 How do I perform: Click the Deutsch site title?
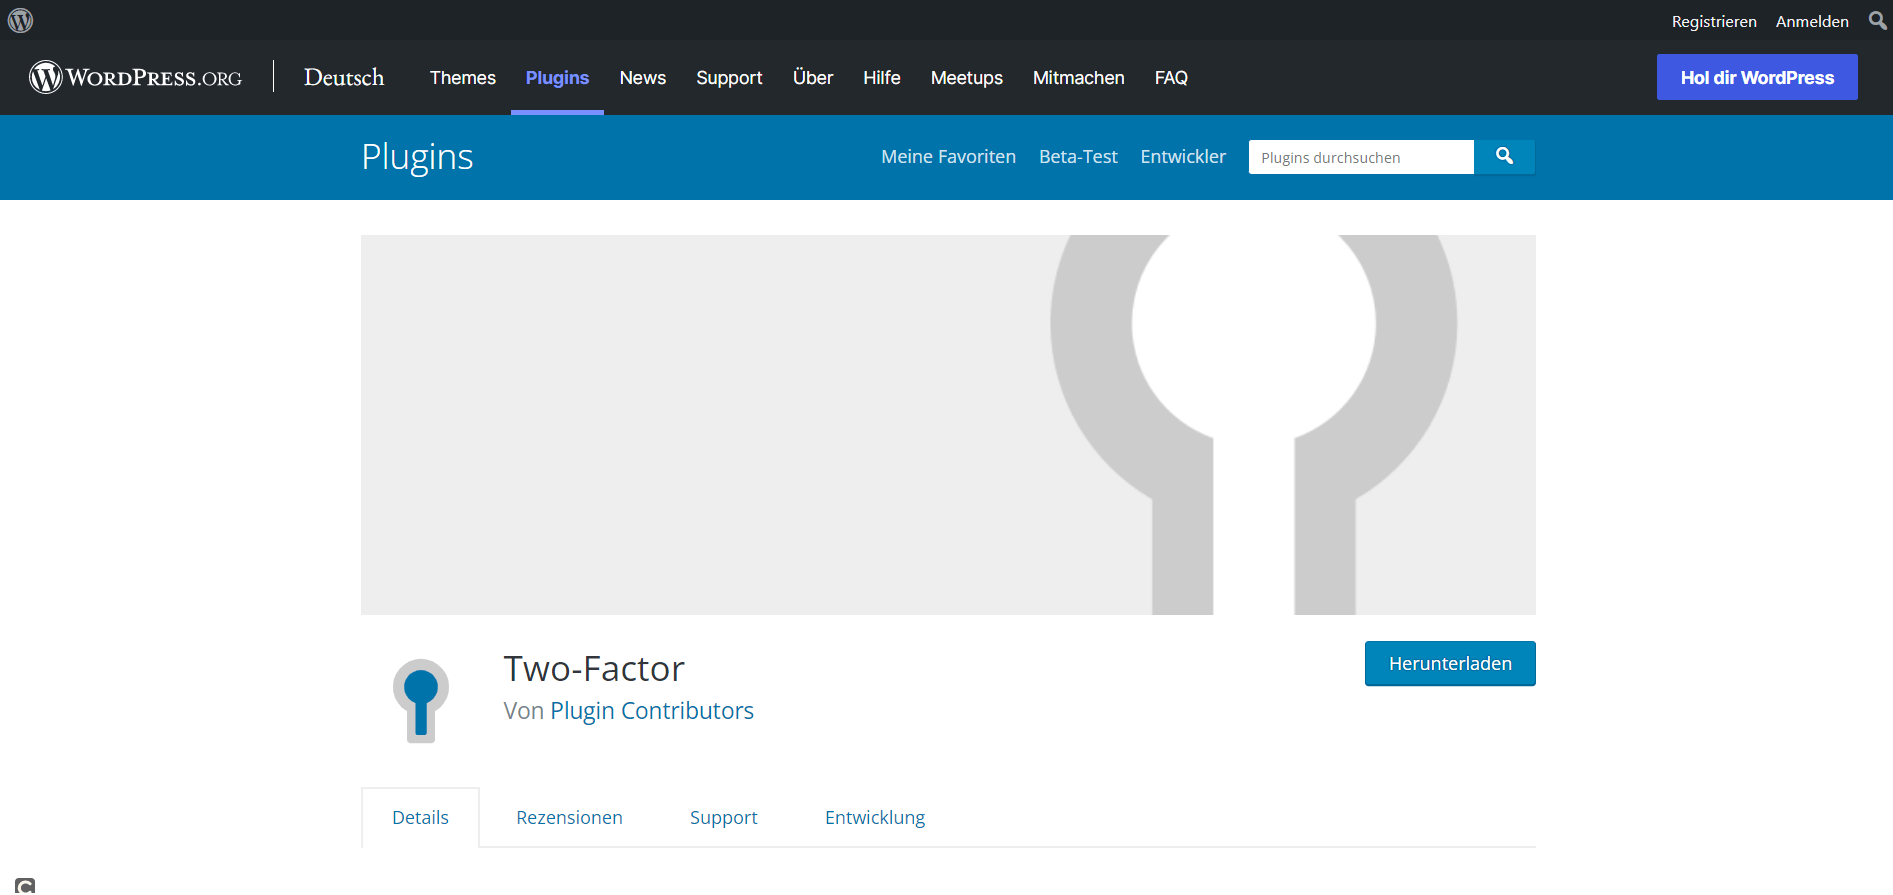click(x=344, y=77)
